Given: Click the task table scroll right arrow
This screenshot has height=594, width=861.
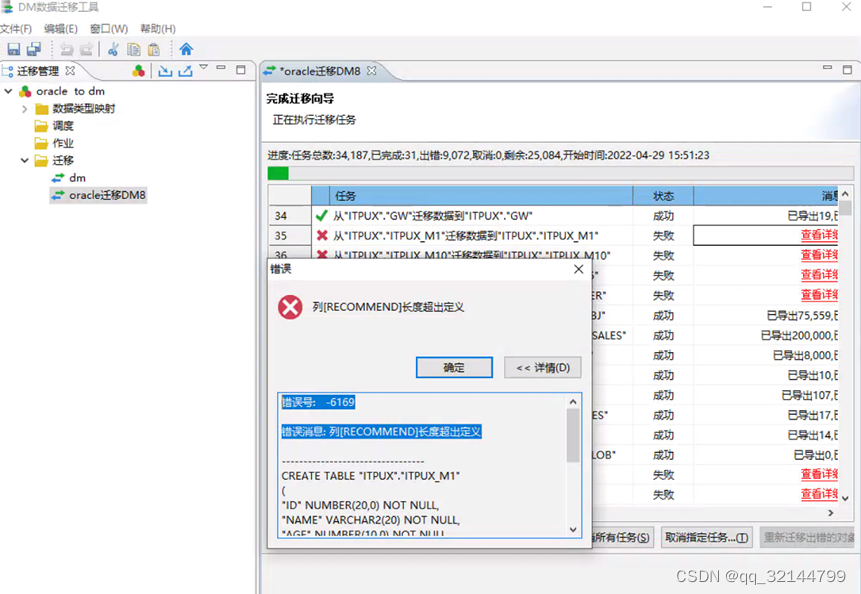Looking at the screenshot, I should [831, 513].
